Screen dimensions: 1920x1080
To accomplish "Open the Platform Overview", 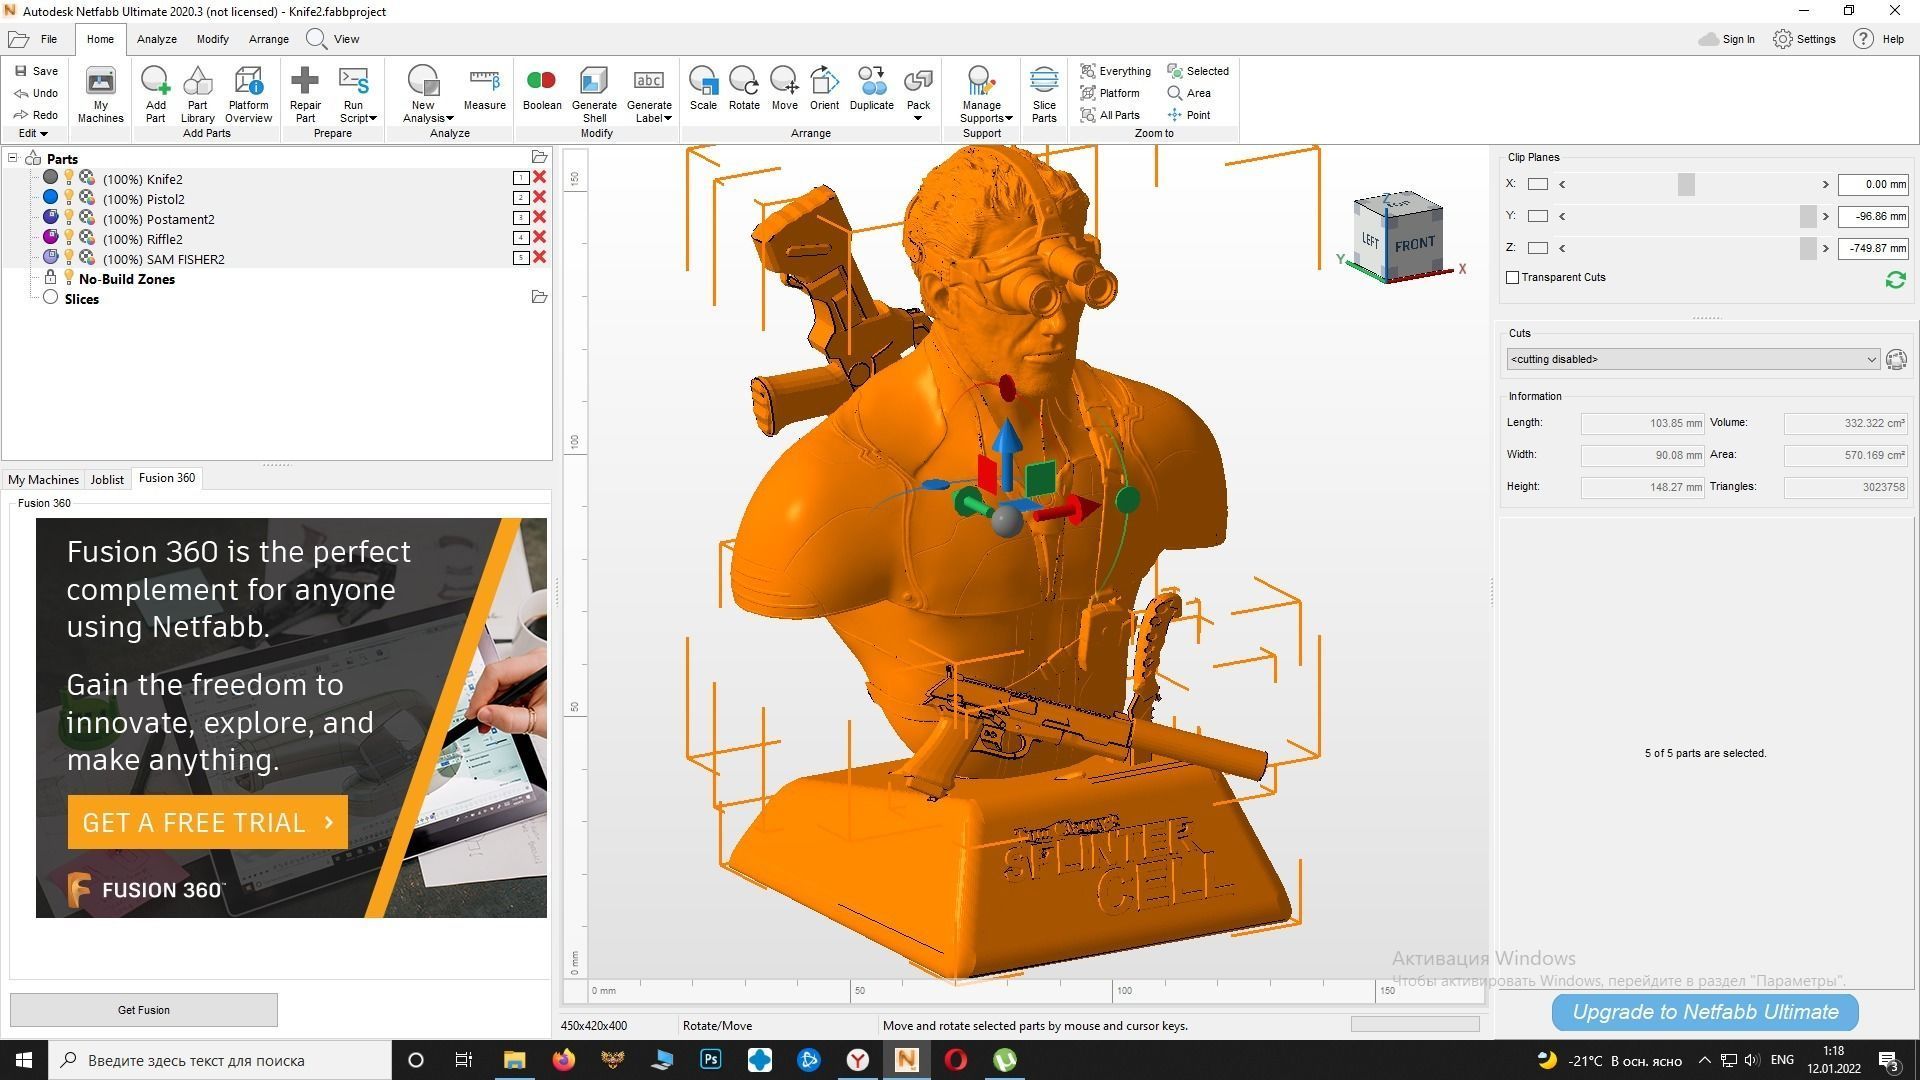I will point(248,94).
